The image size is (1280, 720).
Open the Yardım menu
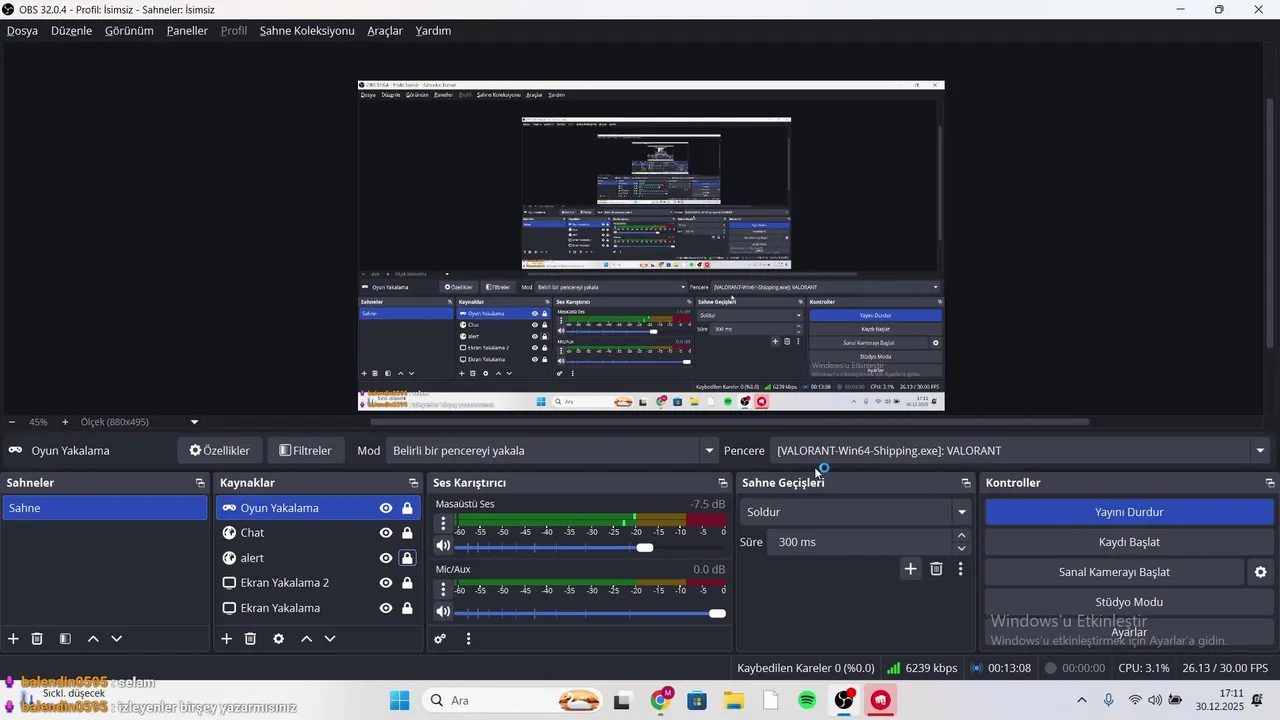(x=433, y=31)
